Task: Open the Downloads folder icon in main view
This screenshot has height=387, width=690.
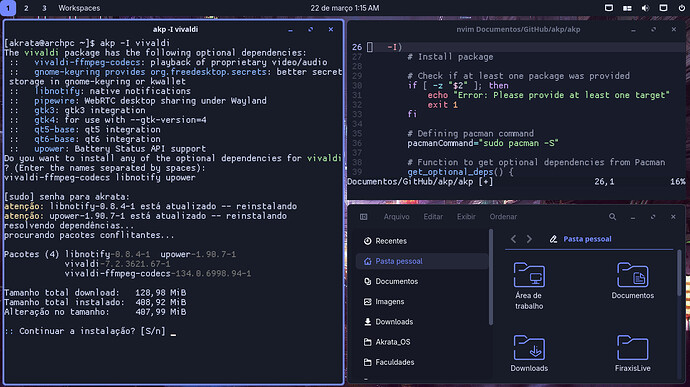Action: 529,353
